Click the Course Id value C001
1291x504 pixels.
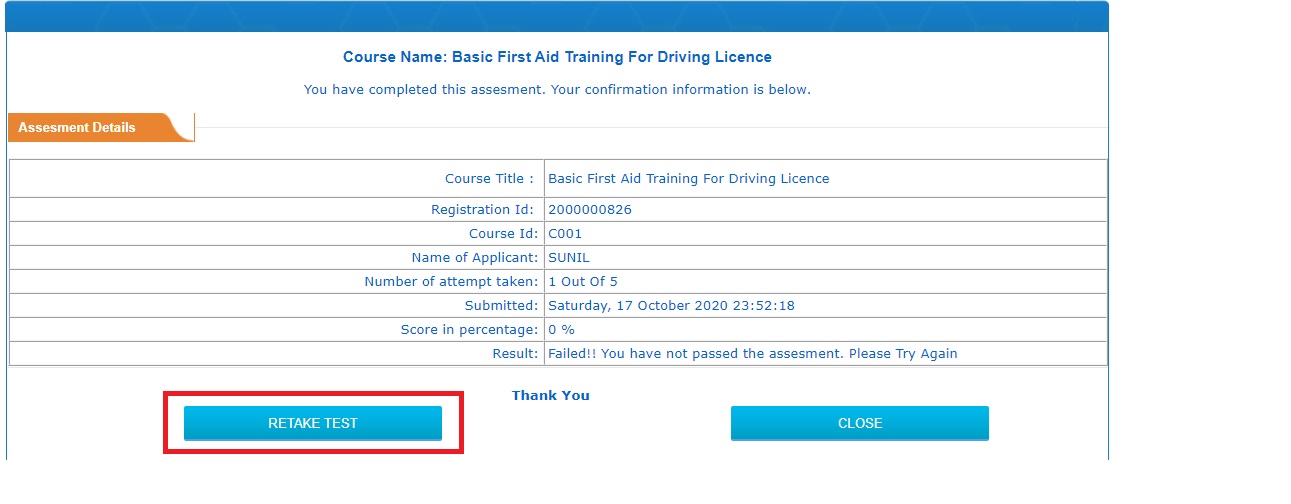click(x=565, y=234)
